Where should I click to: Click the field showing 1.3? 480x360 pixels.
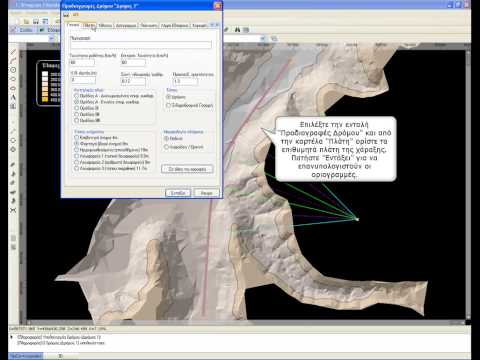(x=185, y=81)
